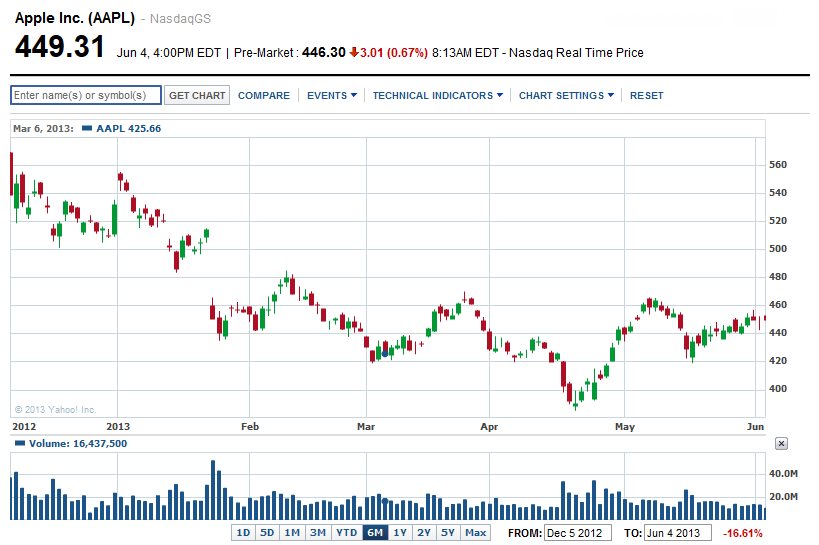Click the Feb axis label
This screenshot has width=819, height=545.
coord(250,426)
